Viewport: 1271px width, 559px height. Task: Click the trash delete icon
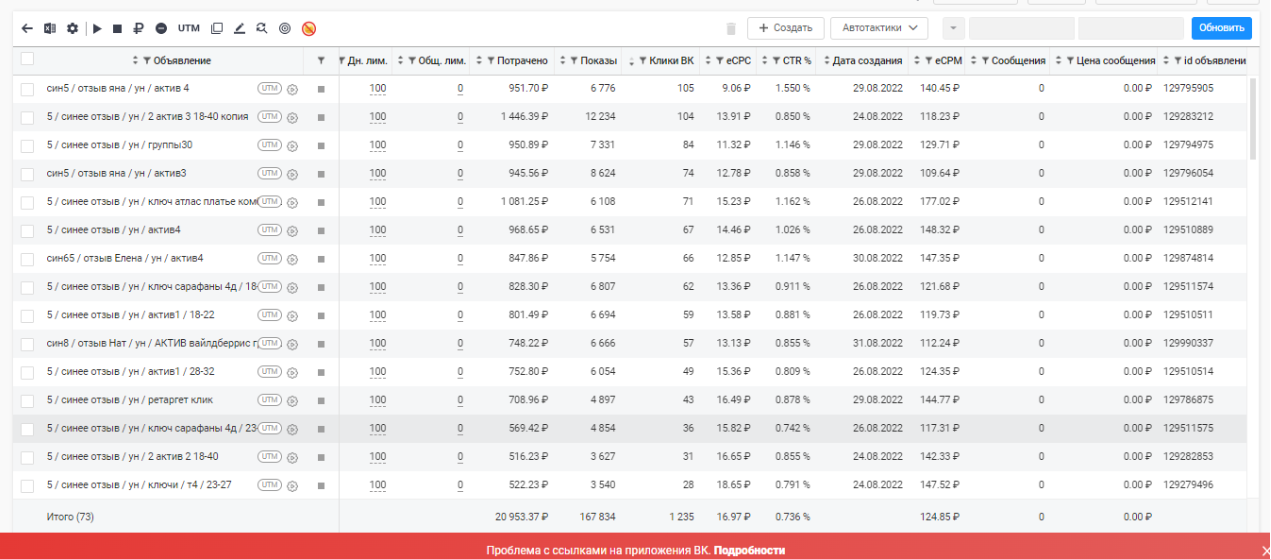click(x=731, y=28)
